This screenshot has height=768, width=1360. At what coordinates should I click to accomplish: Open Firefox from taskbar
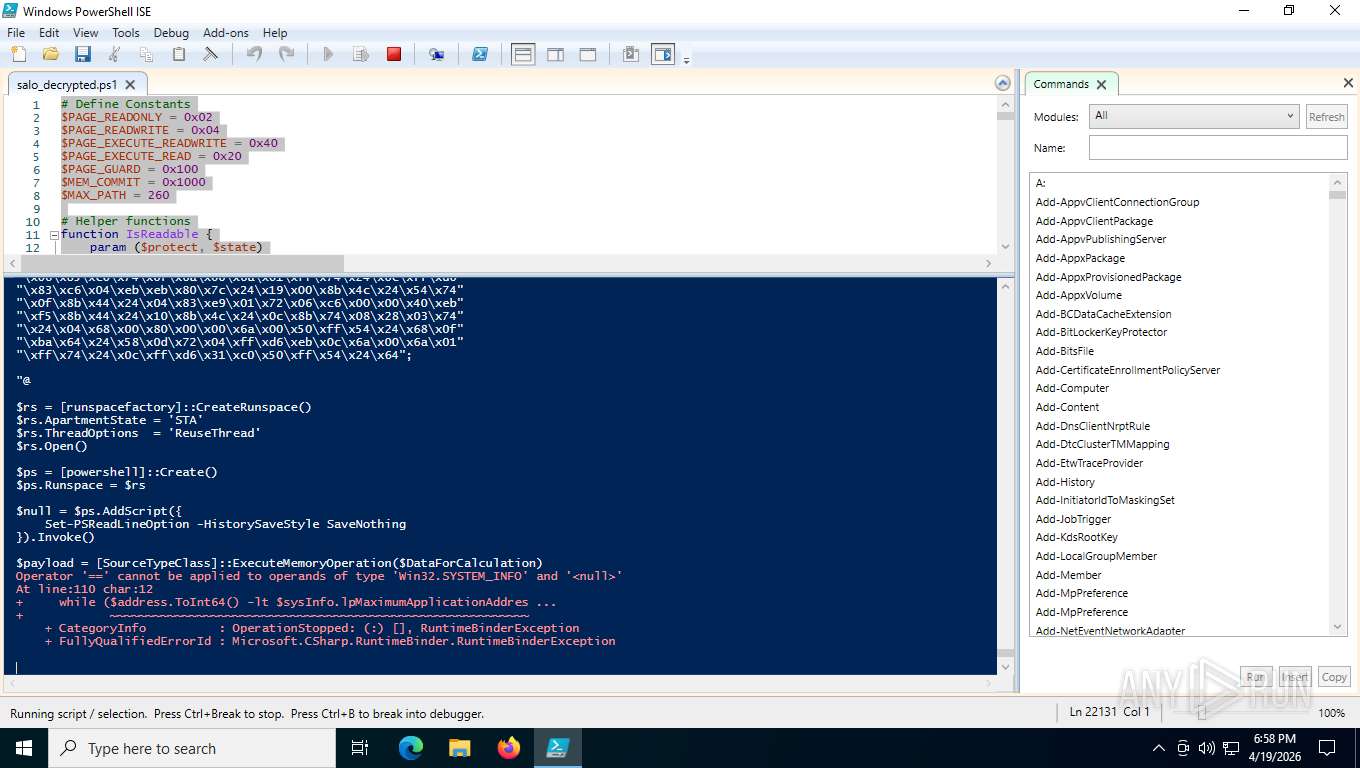pos(509,748)
